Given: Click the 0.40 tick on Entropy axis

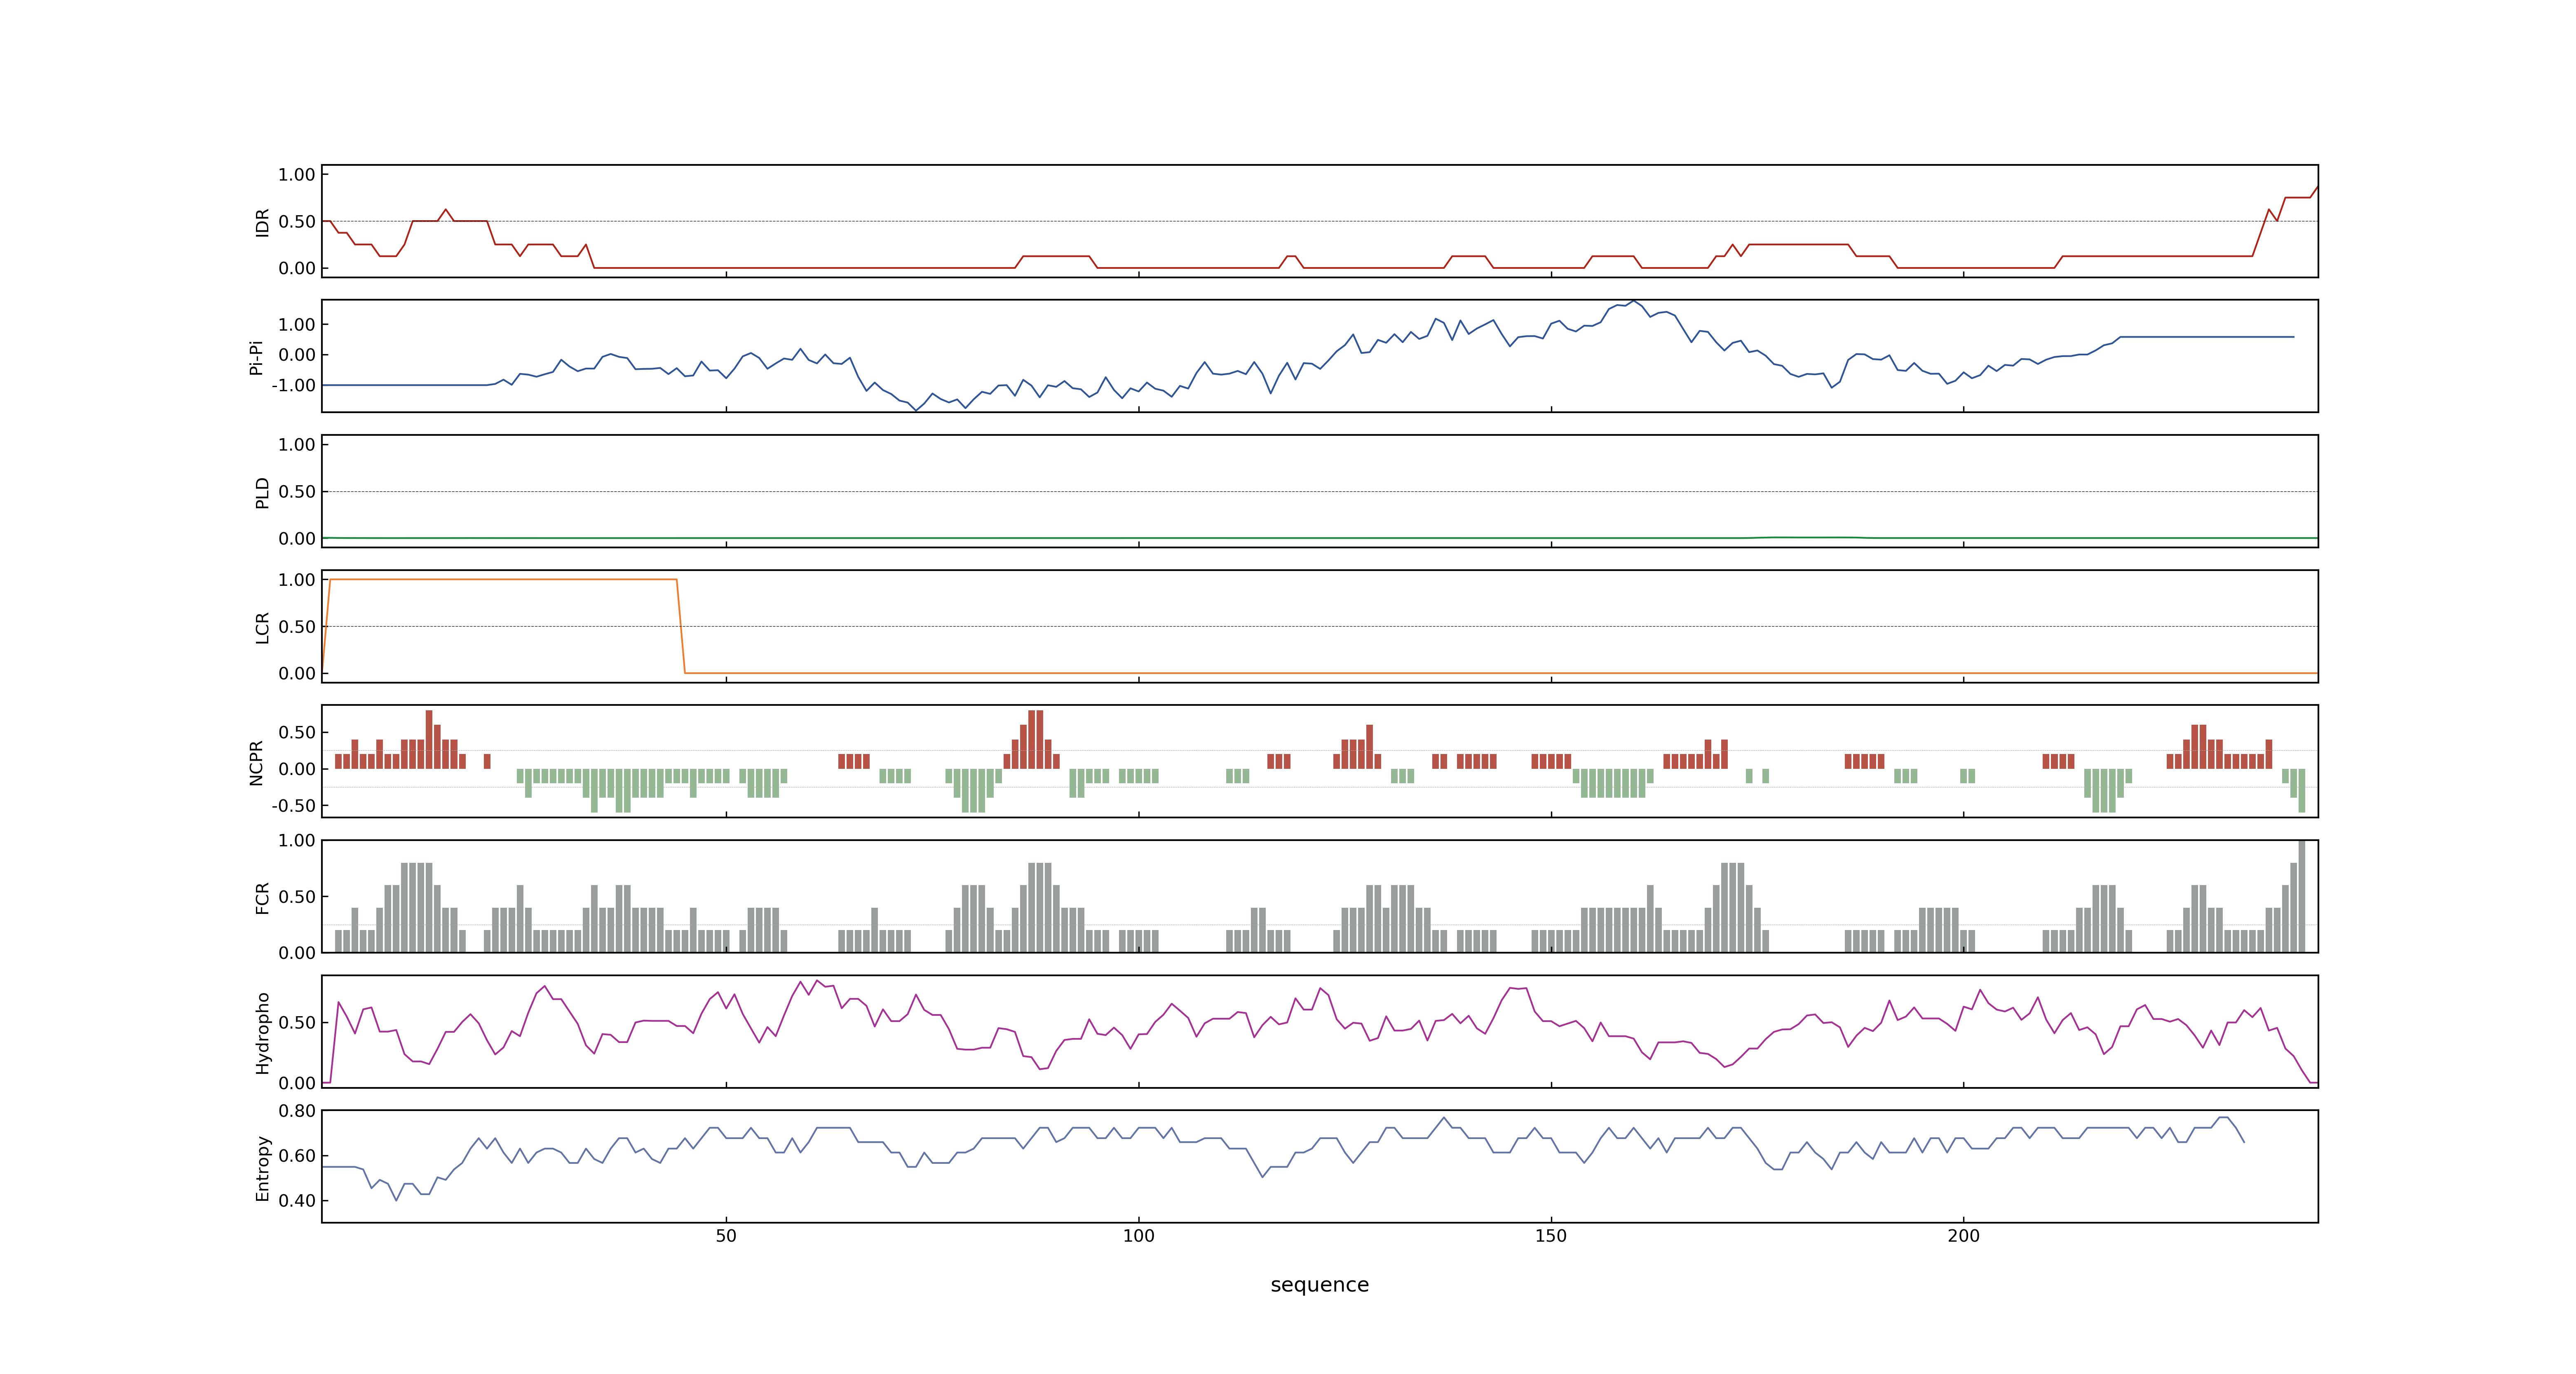Looking at the screenshot, I should 297,1201.
